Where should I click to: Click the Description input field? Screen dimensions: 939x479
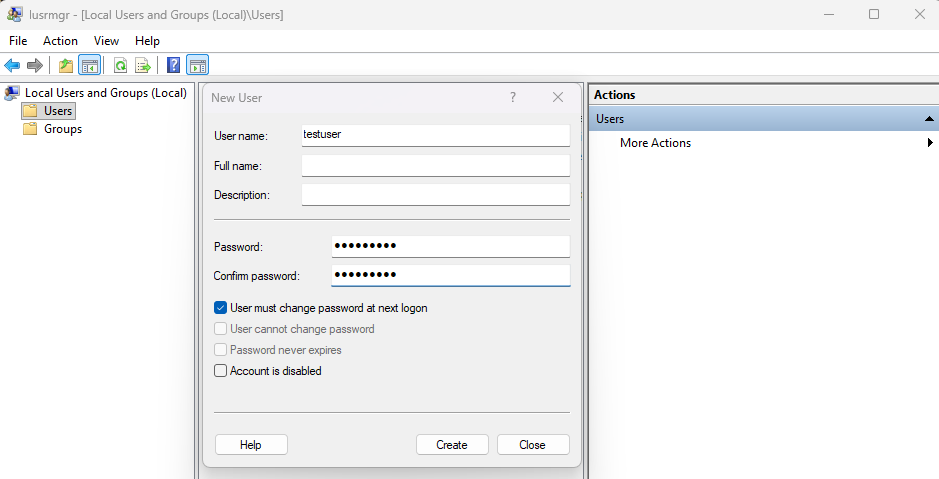coord(435,195)
